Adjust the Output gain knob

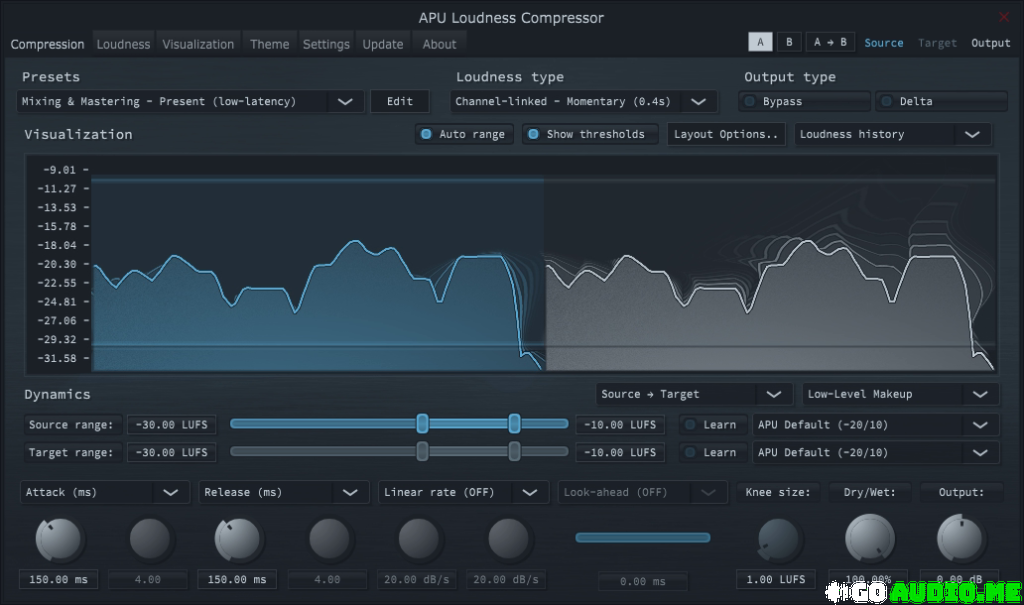958,540
